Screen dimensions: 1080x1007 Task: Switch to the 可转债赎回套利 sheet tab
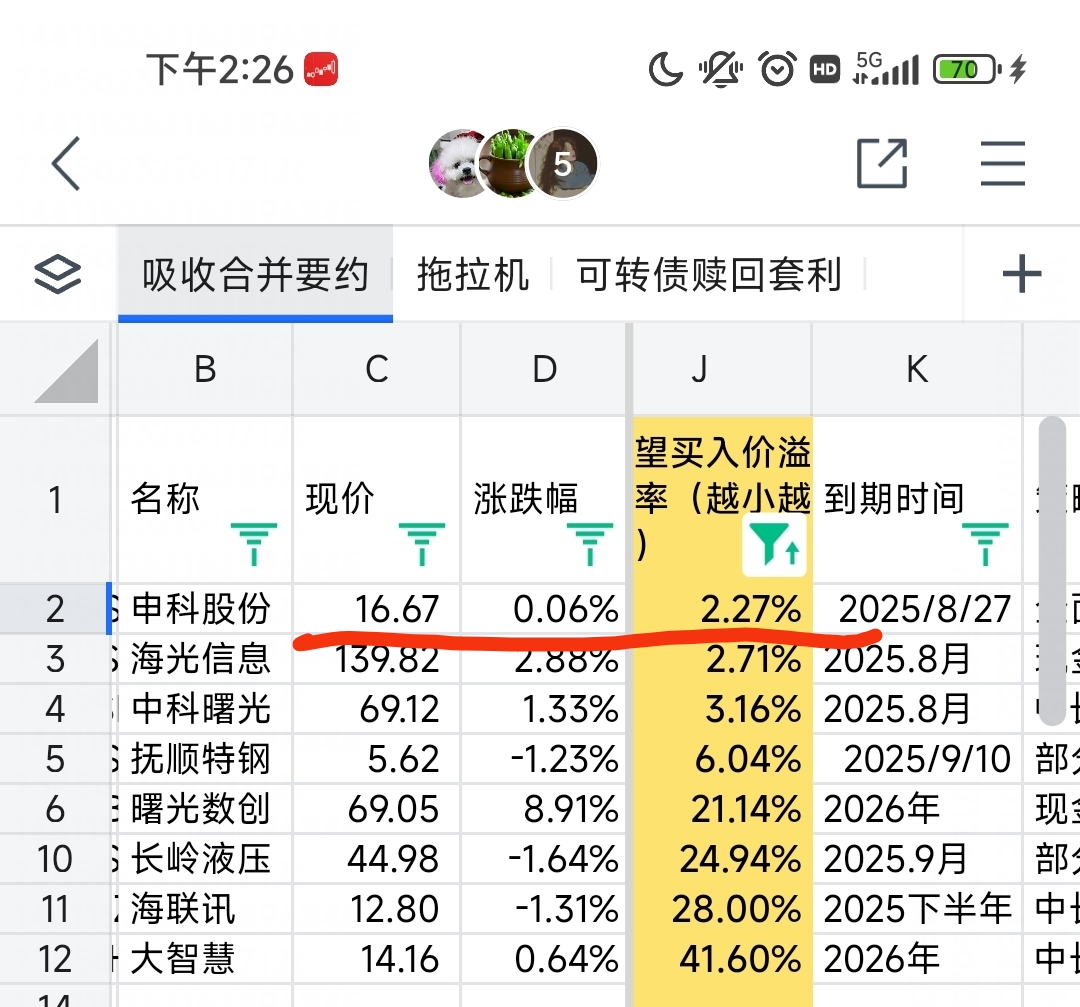coord(709,273)
